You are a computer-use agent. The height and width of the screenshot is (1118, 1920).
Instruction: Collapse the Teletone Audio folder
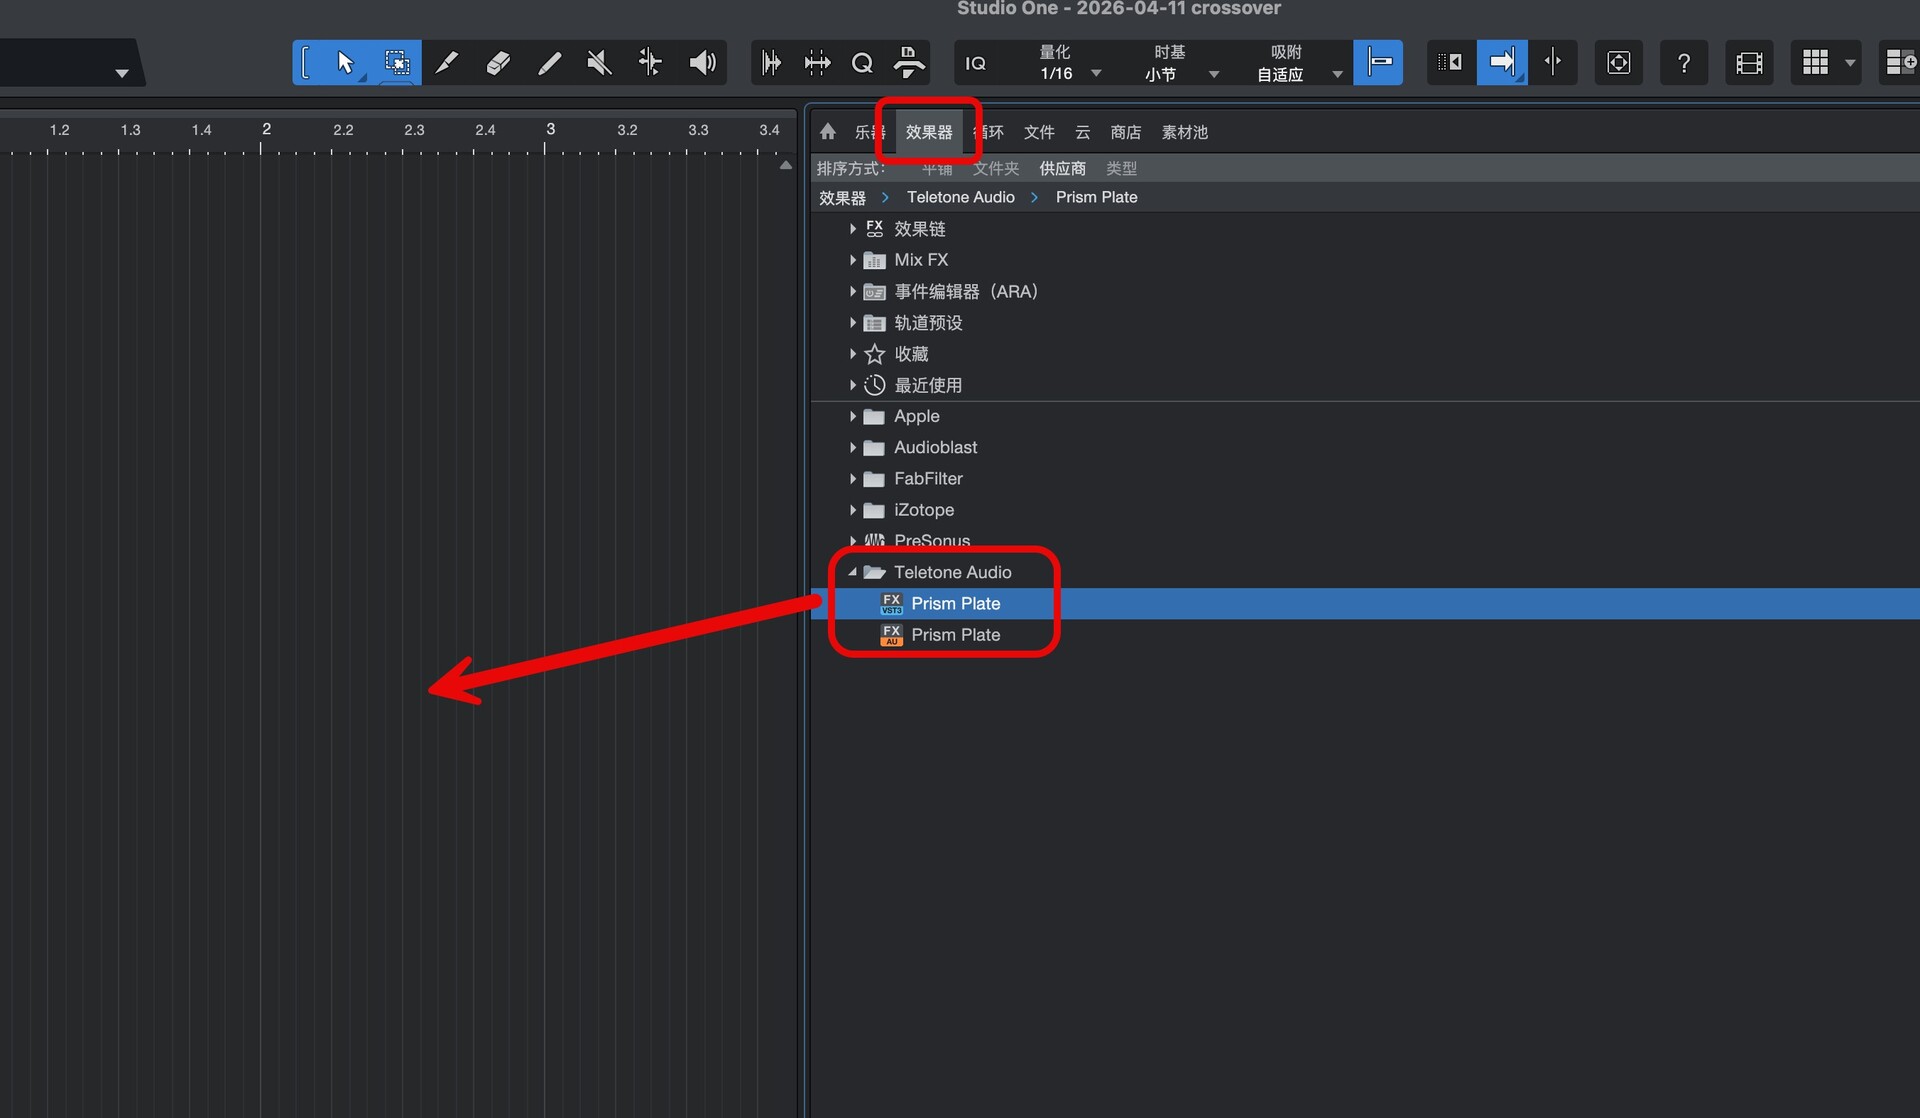tap(853, 572)
